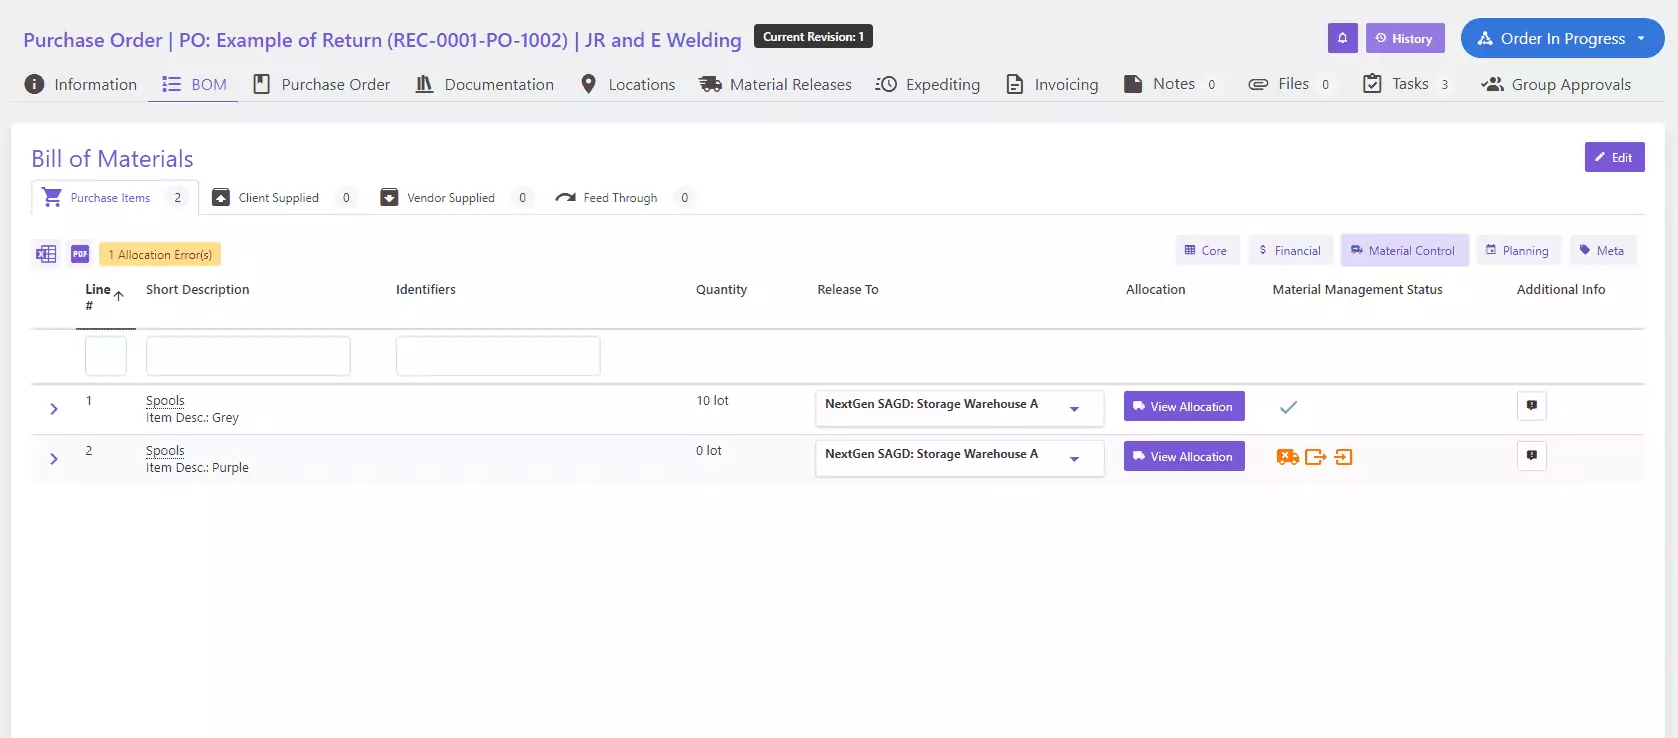Viewport: 1678px width, 738px height.
Task: Open the additional info comment icon for line 2
Action: [1532, 455]
